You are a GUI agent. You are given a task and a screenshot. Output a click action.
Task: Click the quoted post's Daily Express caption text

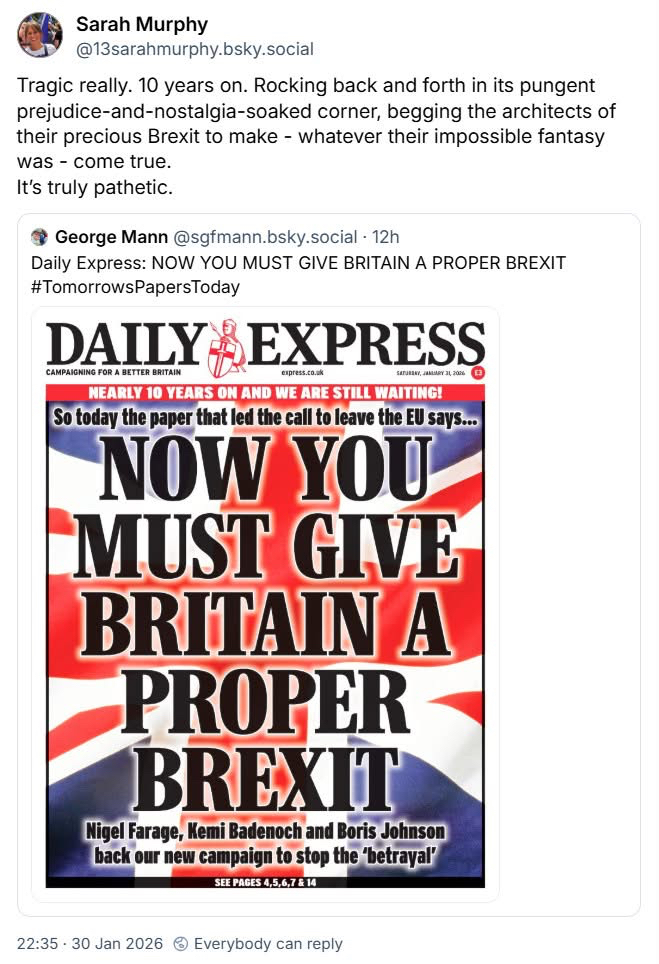coord(298,262)
